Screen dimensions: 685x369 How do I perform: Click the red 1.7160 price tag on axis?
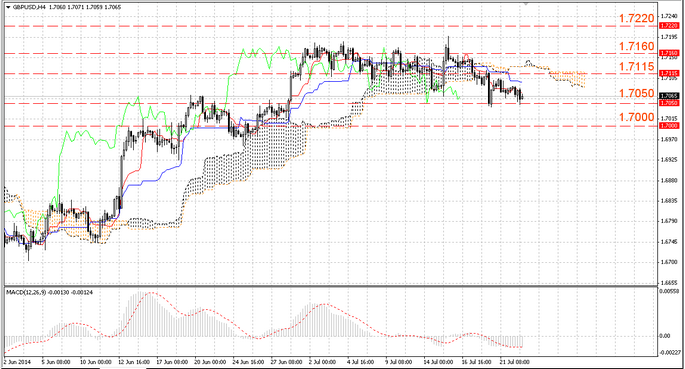(x=669, y=53)
